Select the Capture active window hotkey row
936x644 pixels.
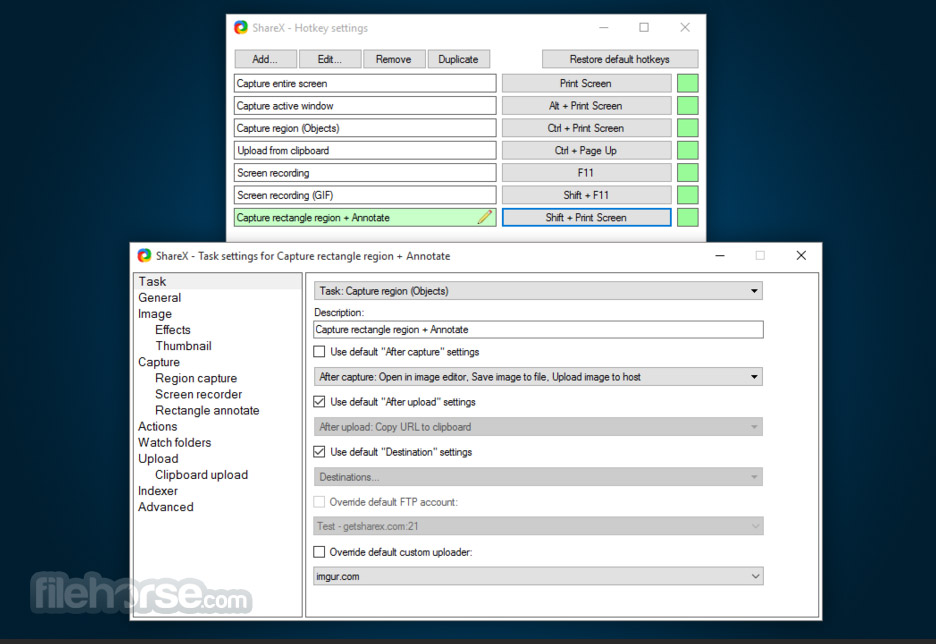[x=365, y=106]
